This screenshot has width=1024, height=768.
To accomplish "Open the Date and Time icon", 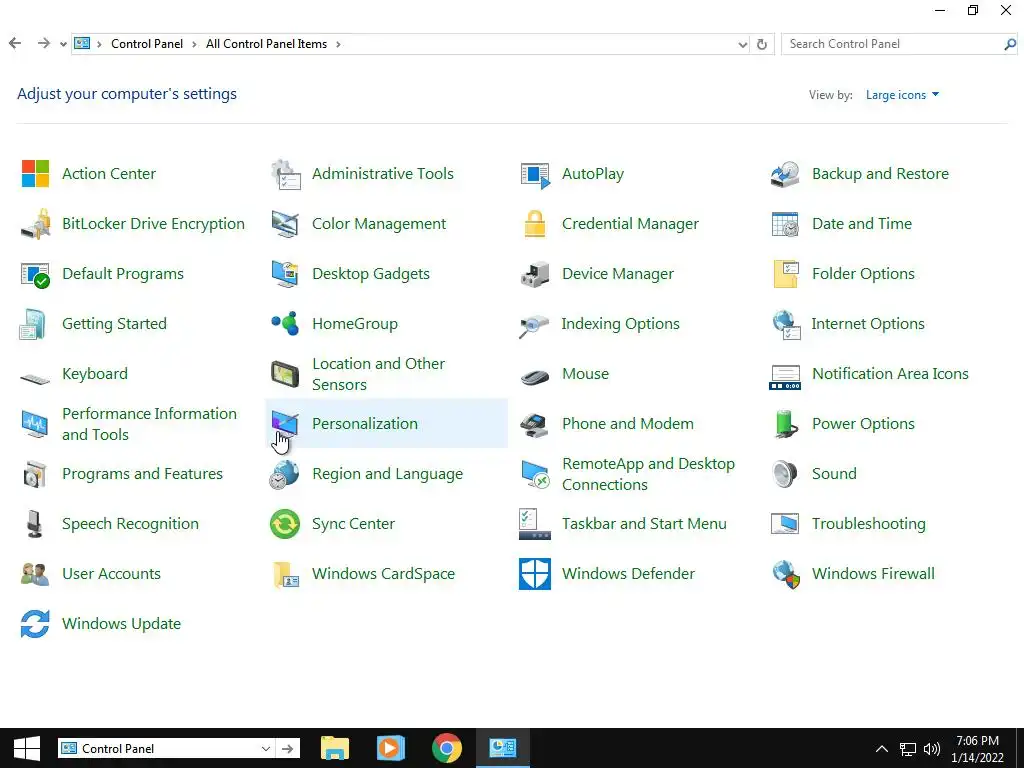I will click(x=785, y=224).
